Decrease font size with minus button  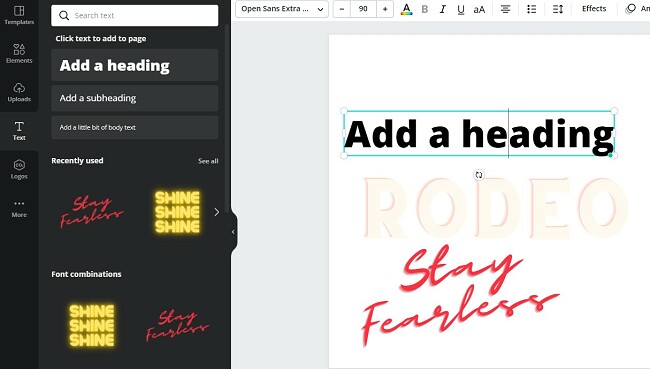pos(342,9)
